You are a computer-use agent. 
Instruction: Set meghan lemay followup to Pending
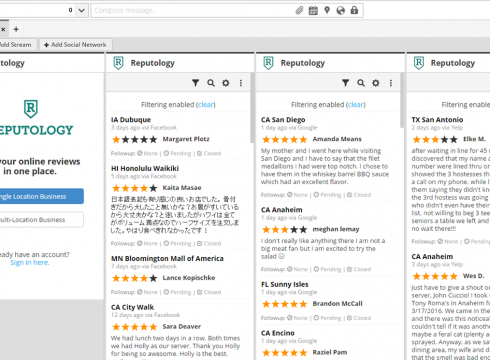pos(327,269)
